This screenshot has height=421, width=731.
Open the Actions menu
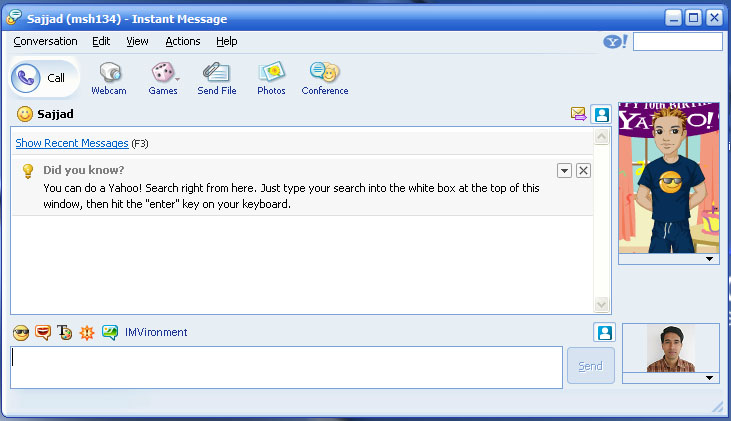pyautogui.click(x=183, y=41)
